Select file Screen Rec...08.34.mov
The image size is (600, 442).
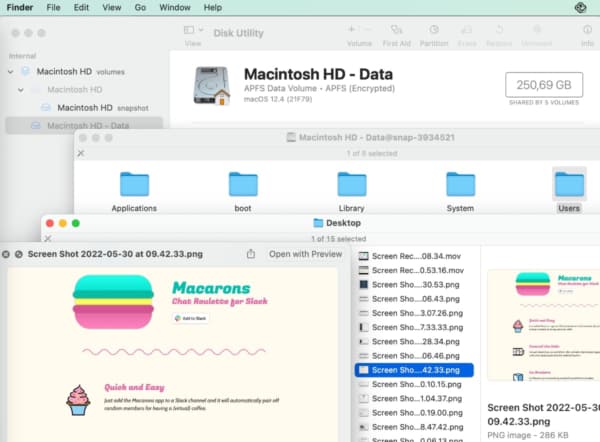[414, 256]
